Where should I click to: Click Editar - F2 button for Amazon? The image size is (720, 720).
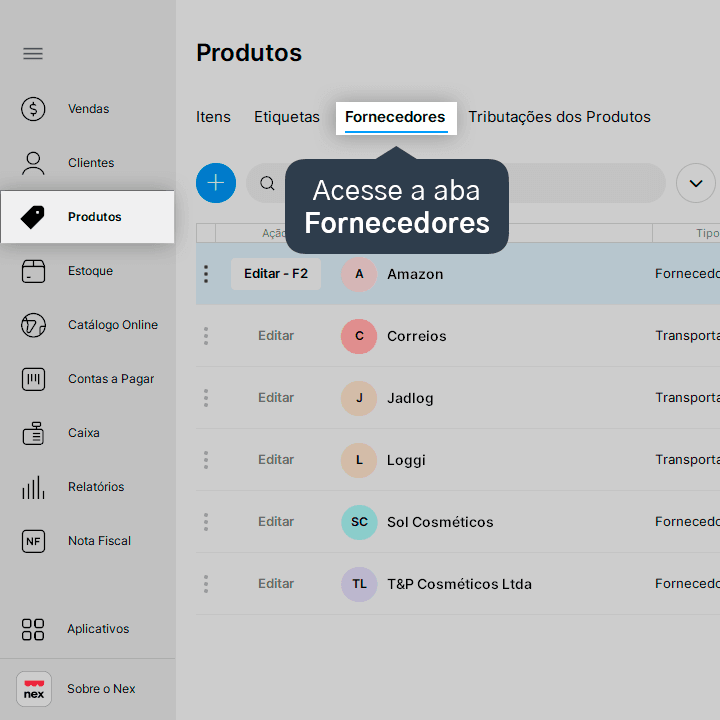[x=276, y=274]
